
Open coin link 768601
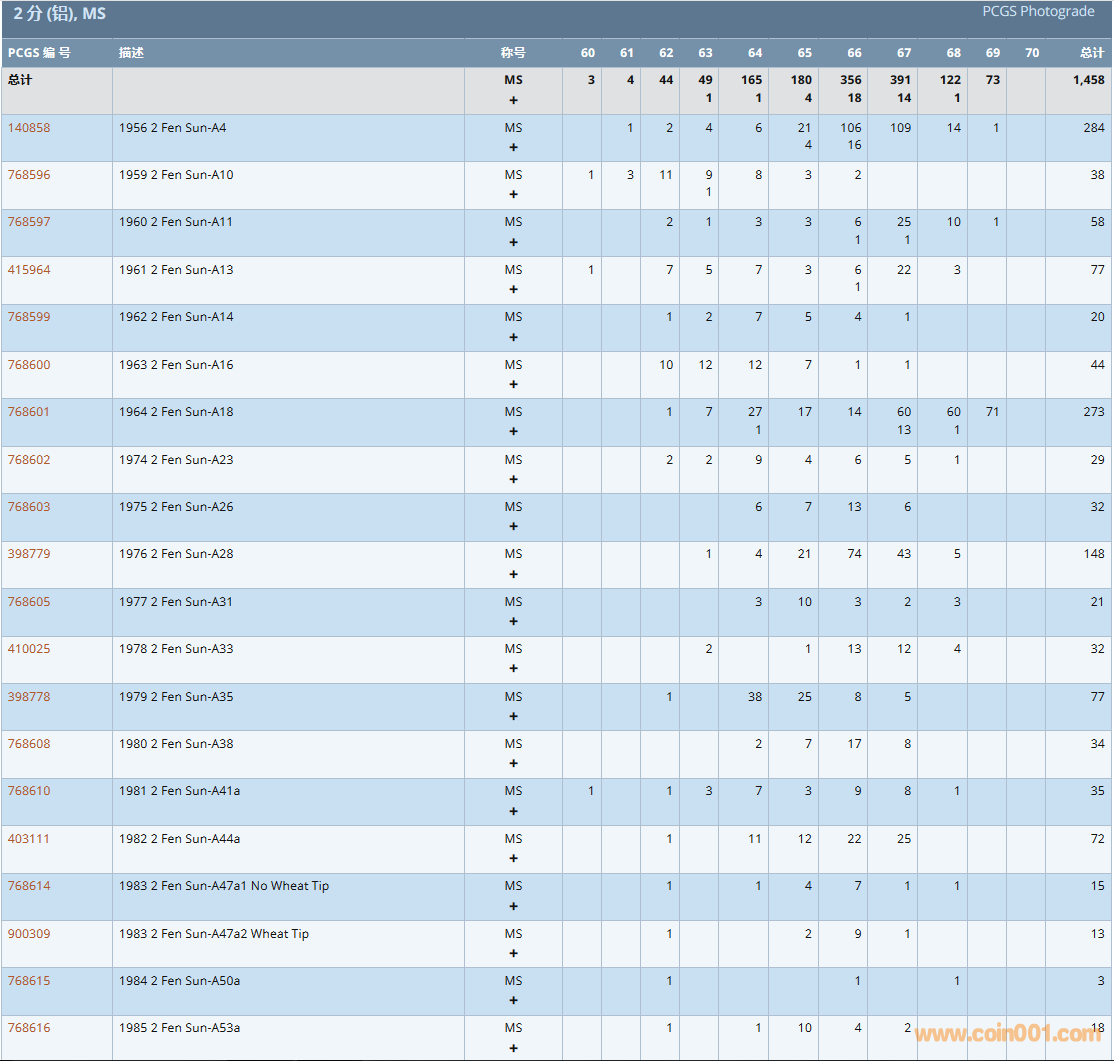click(x=29, y=412)
